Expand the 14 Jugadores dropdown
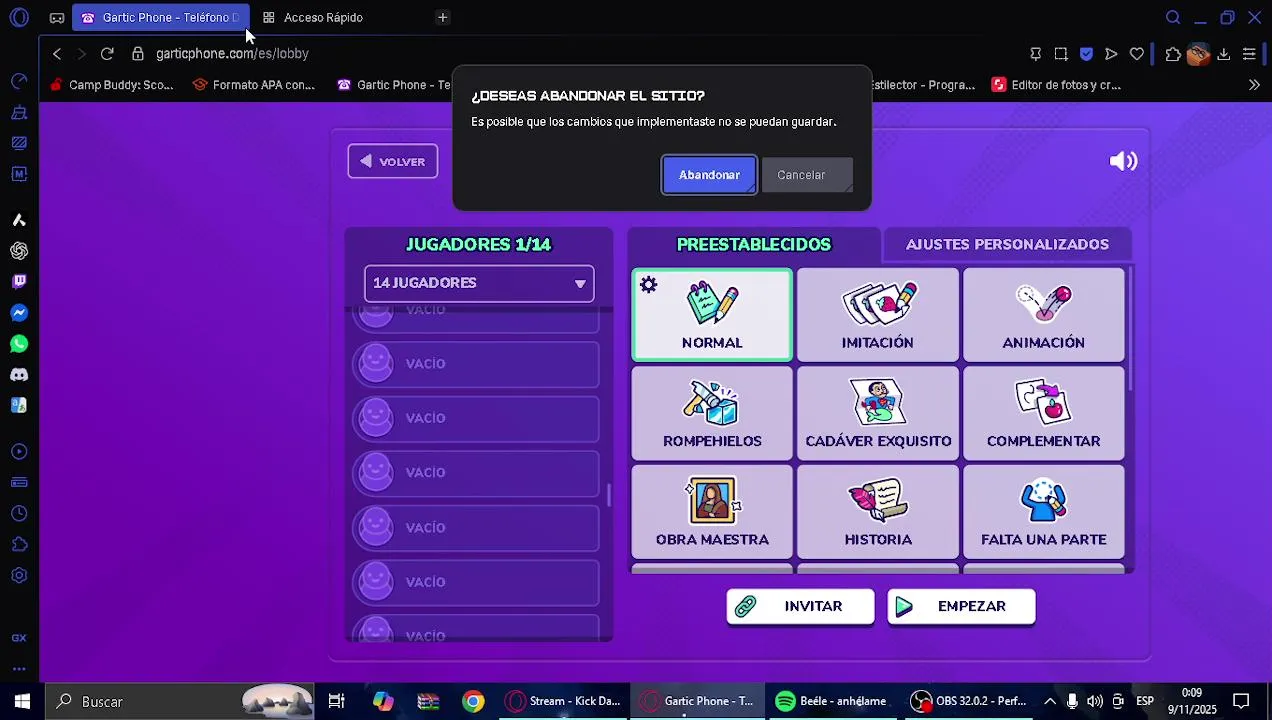Image resolution: width=1272 pixels, height=720 pixels. tap(479, 283)
